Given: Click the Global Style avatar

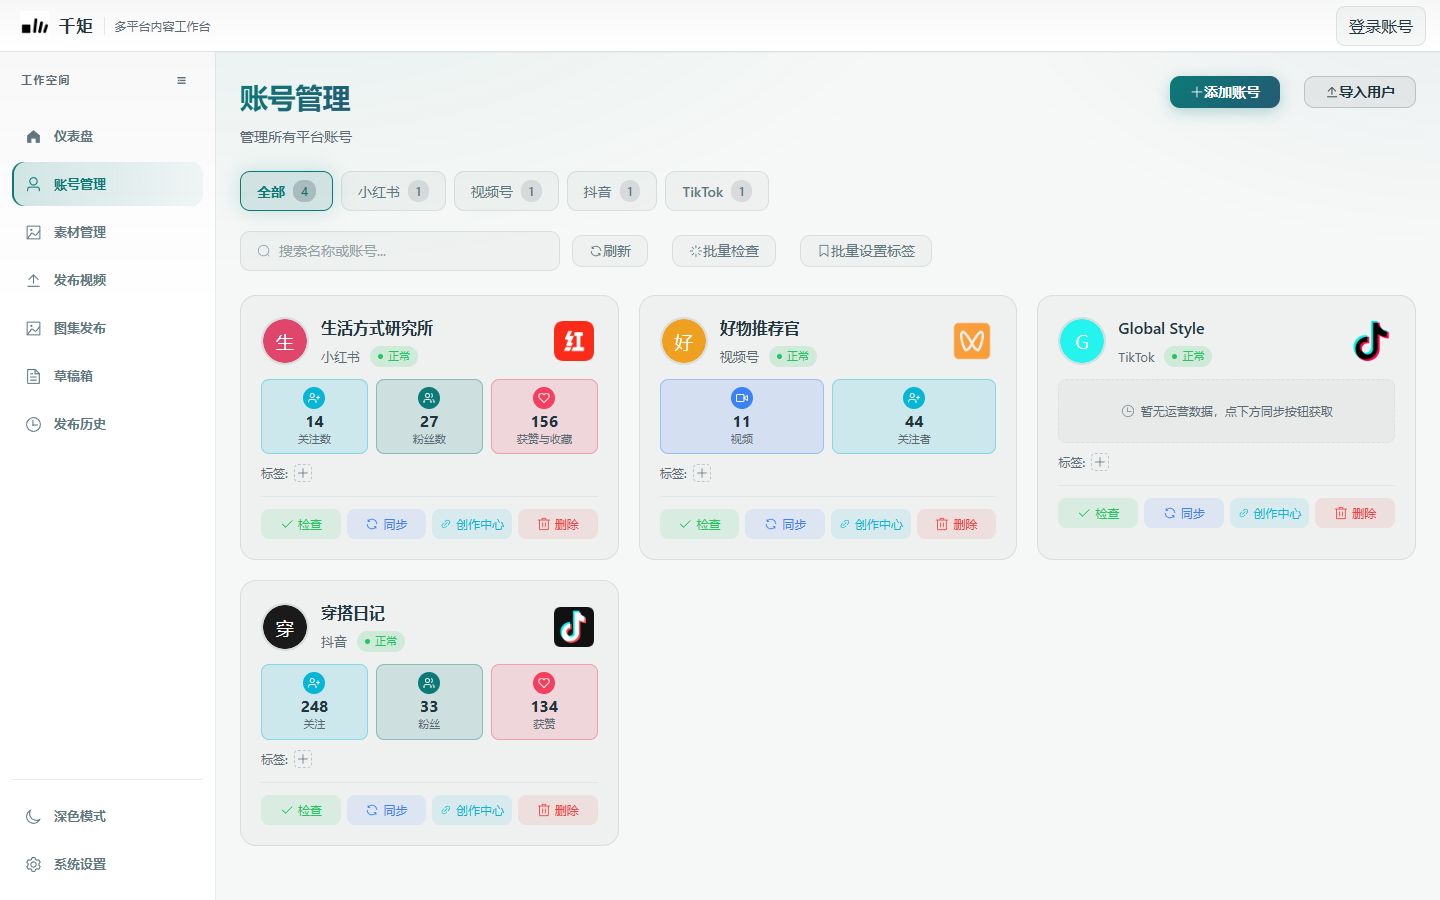Looking at the screenshot, I should pos(1082,342).
